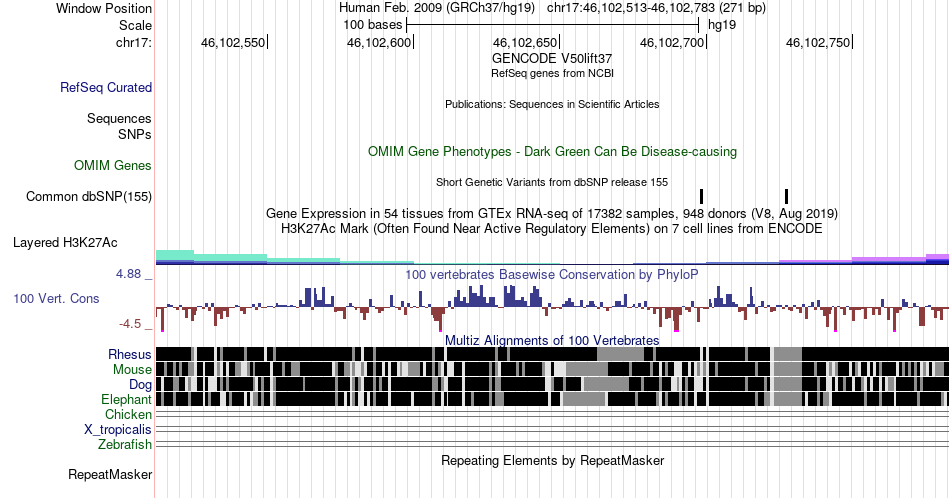Click Multiz Alignments of 100 Vertebrates title
950x498 pixels.
pos(552,340)
